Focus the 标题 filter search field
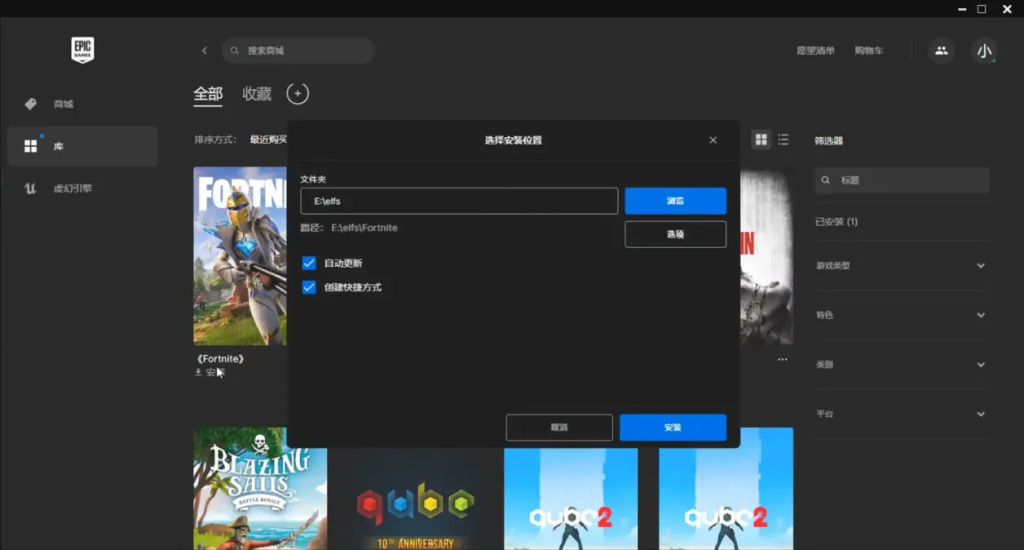The width and height of the screenshot is (1024, 550). 903,180
